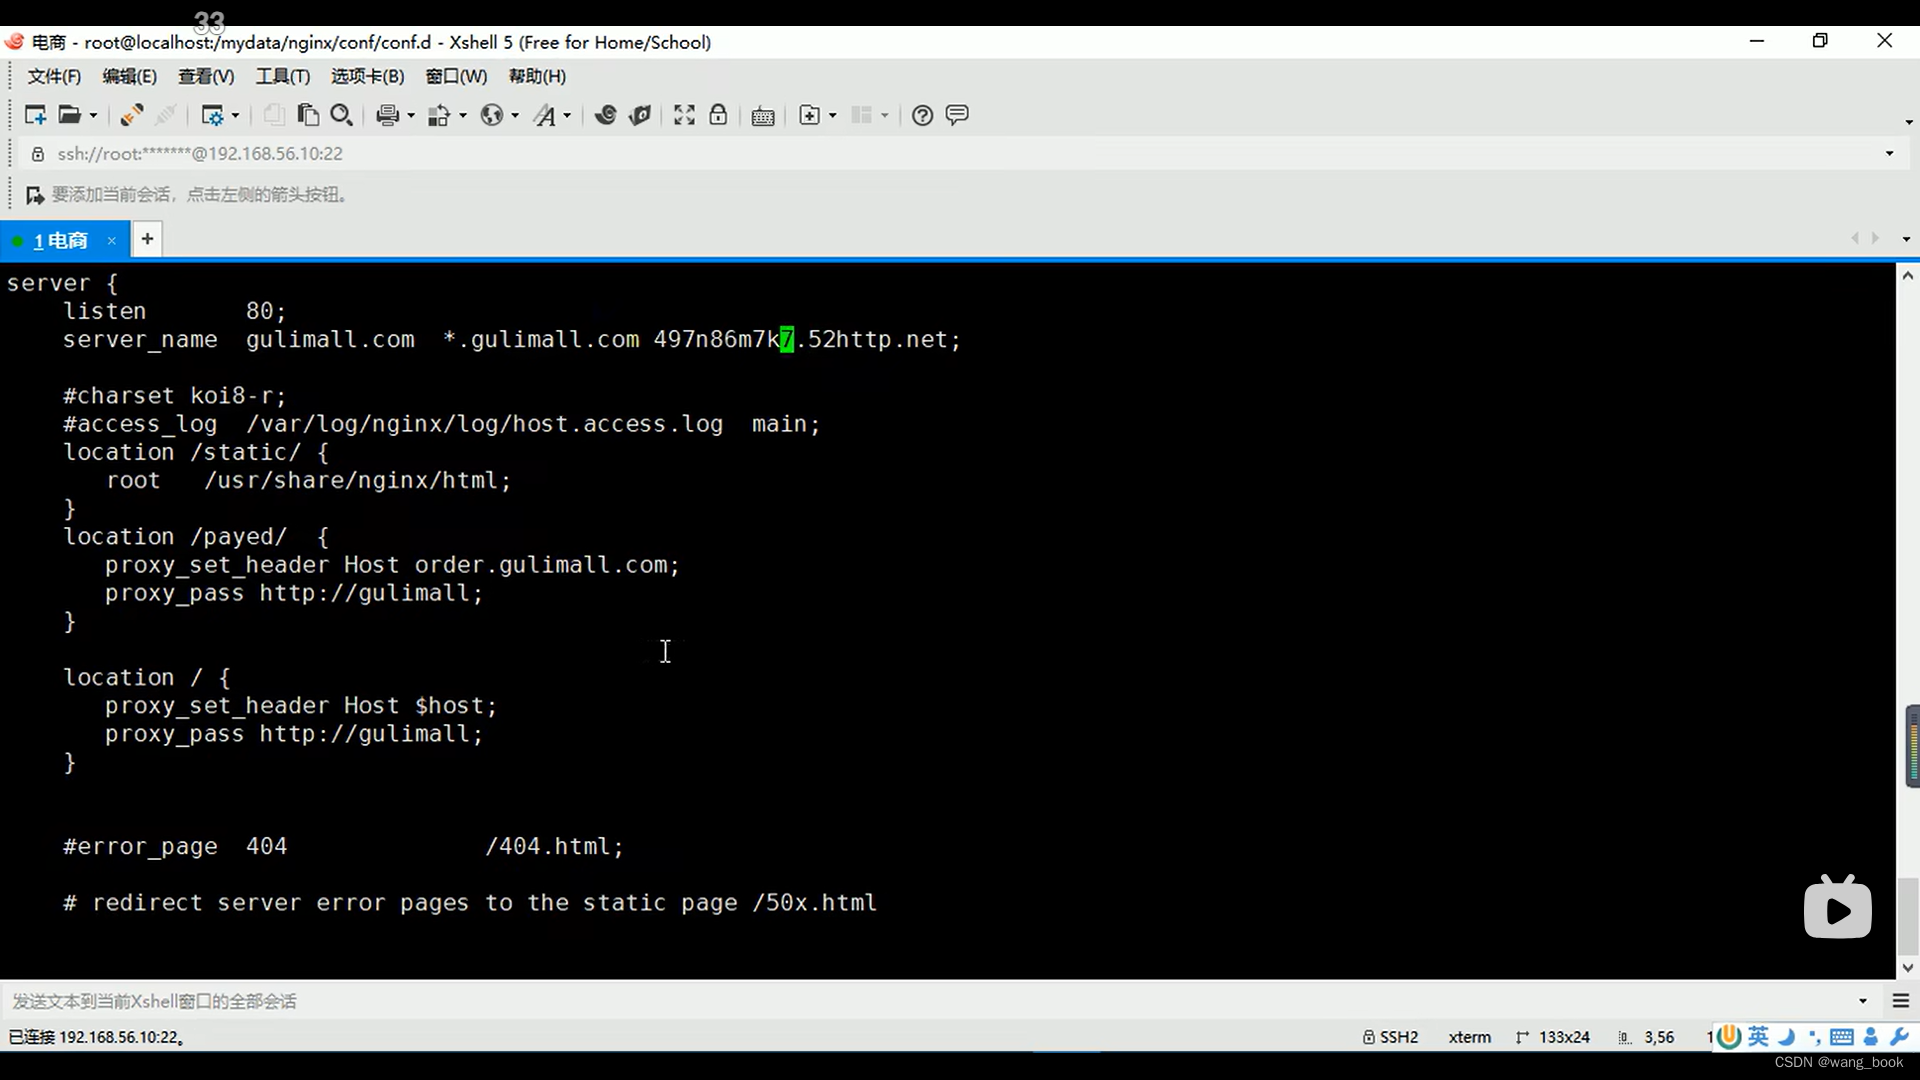The height and width of the screenshot is (1080, 1920).
Task: Expand the encoding dropdown arrow
Action: tap(515, 116)
